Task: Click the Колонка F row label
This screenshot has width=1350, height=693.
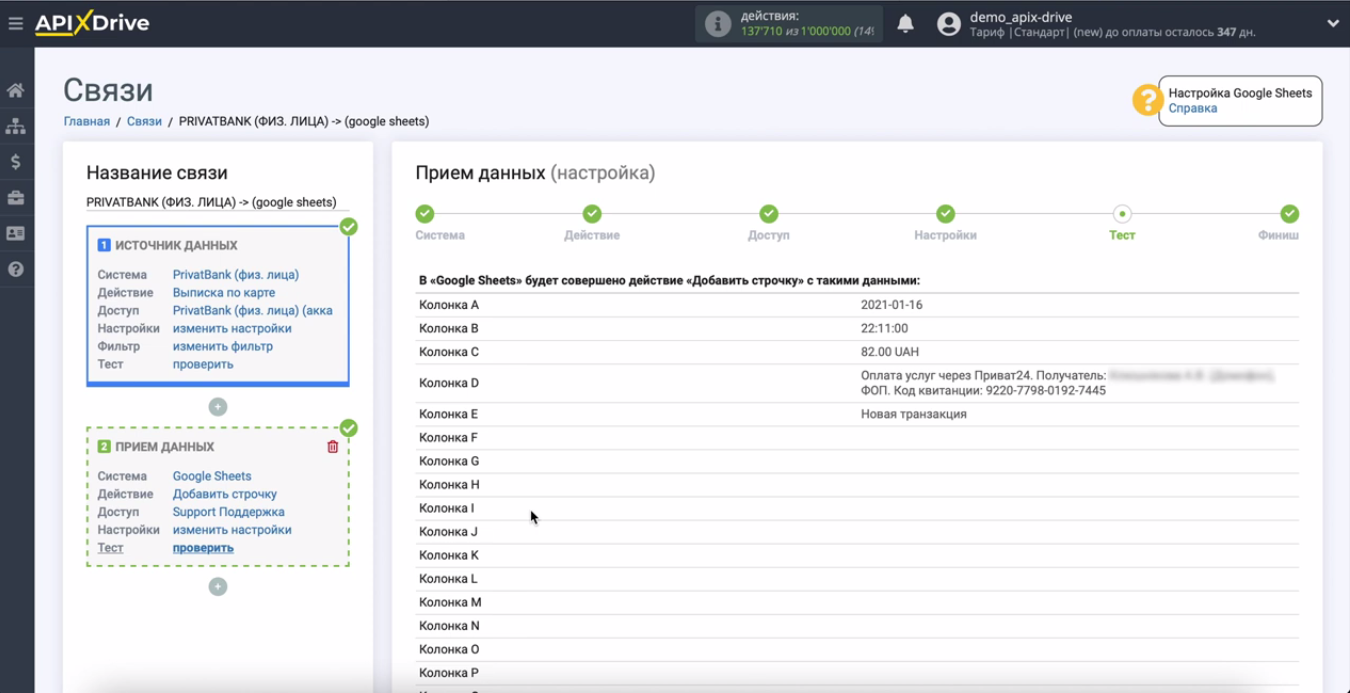Action: [x=449, y=438]
